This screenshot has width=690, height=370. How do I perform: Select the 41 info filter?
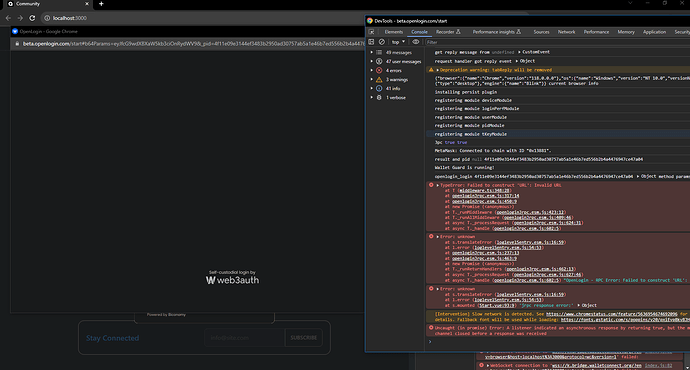click(393, 88)
